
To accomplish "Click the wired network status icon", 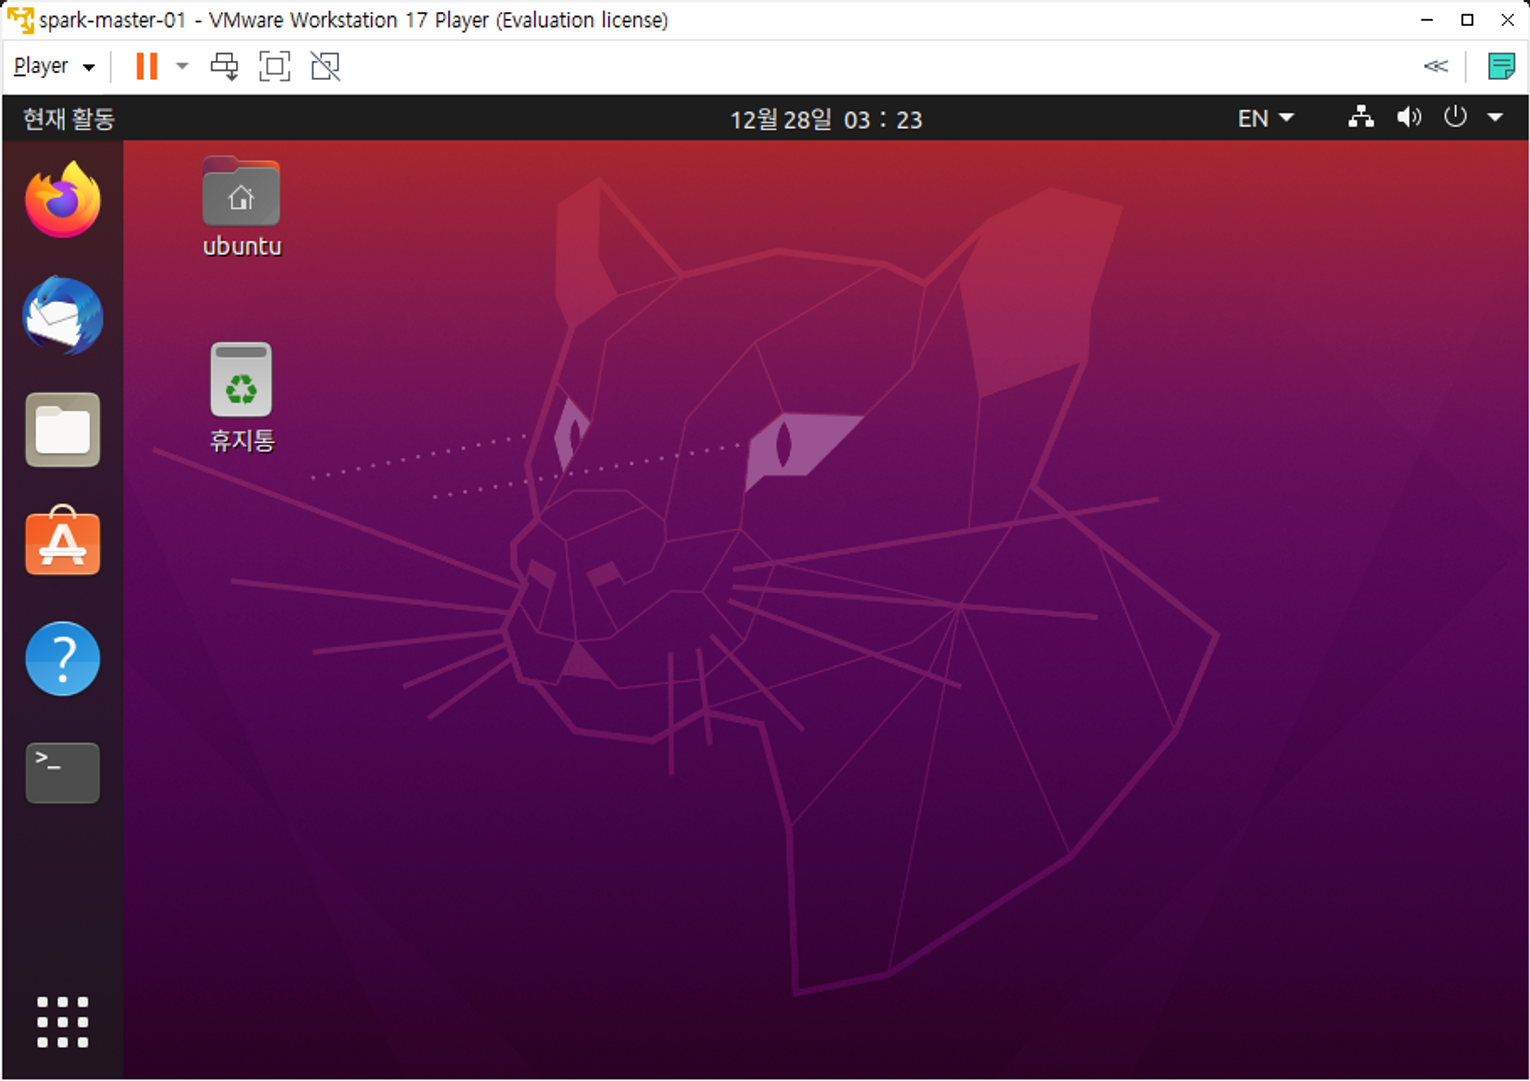I will point(1360,118).
